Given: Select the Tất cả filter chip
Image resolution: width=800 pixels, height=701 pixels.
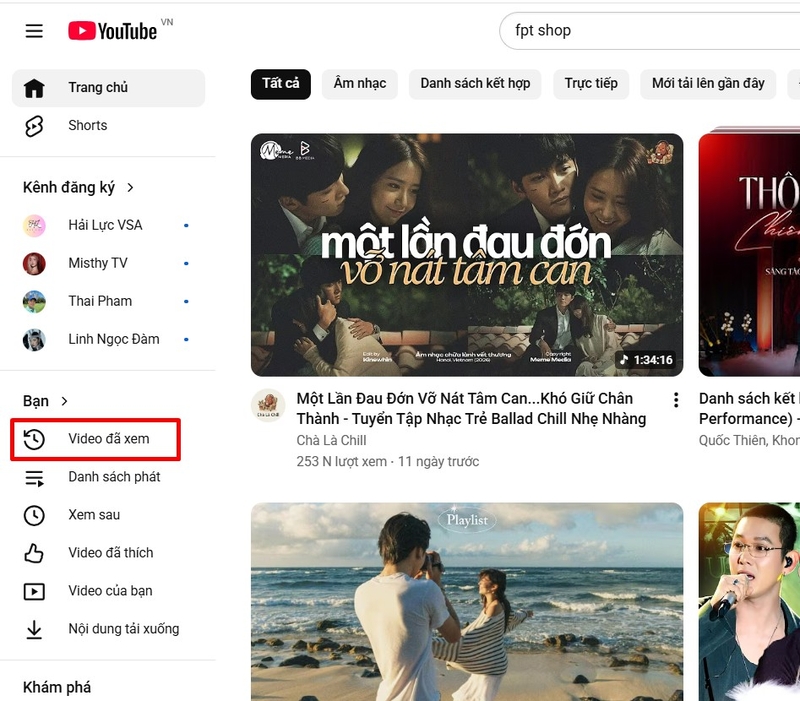Looking at the screenshot, I should click(x=281, y=84).
